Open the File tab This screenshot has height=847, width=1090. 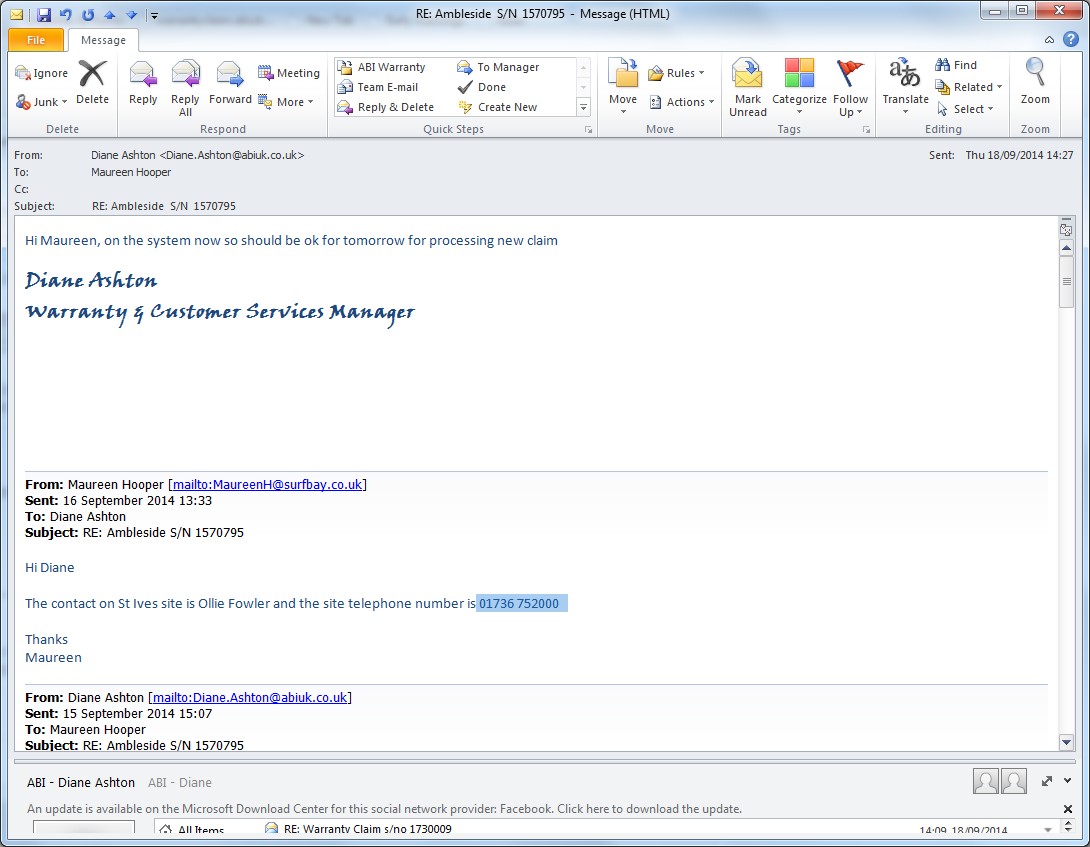[36, 40]
